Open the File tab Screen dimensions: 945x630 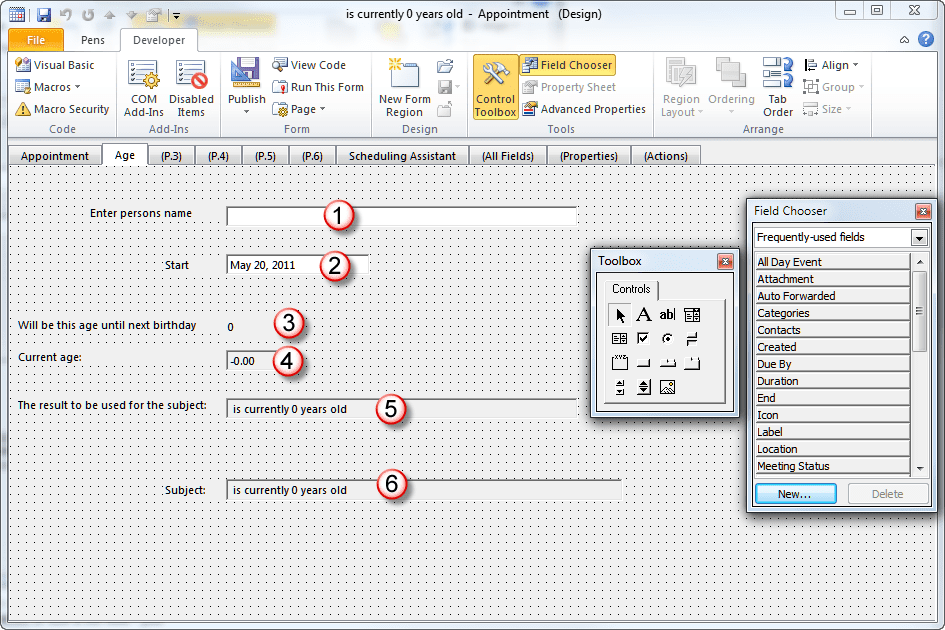pos(36,40)
